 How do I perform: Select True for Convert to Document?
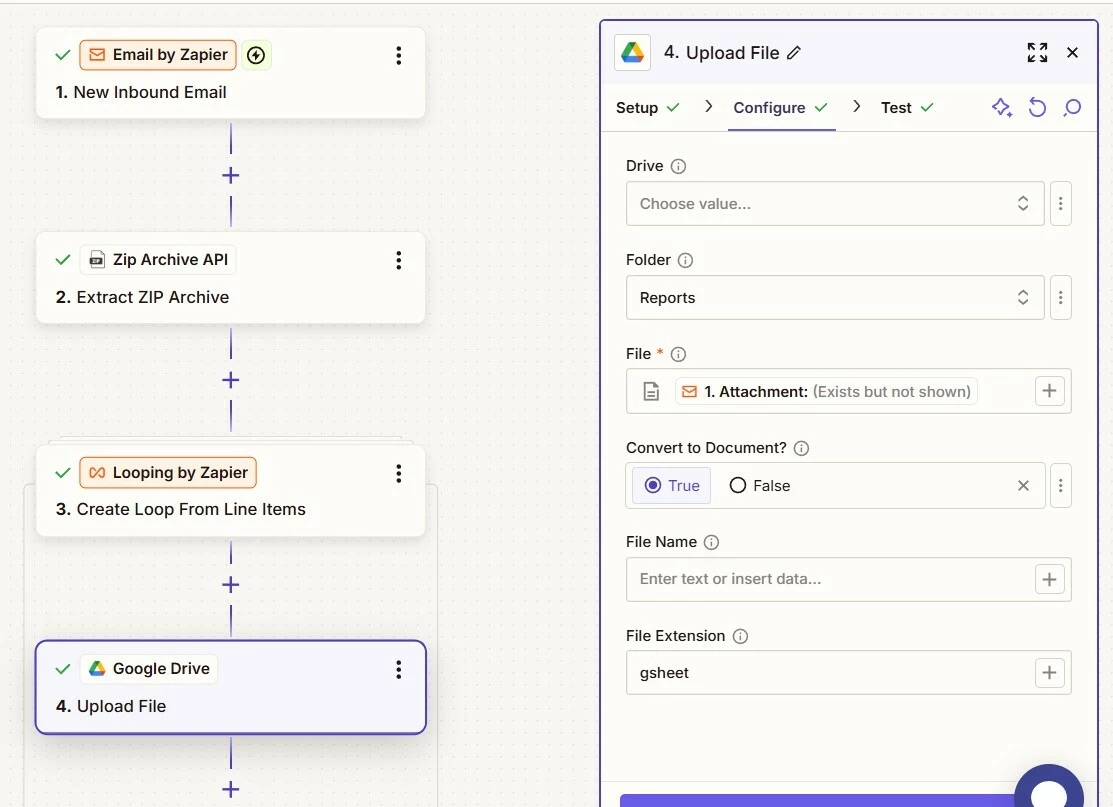pyautogui.click(x=671, y=485)
